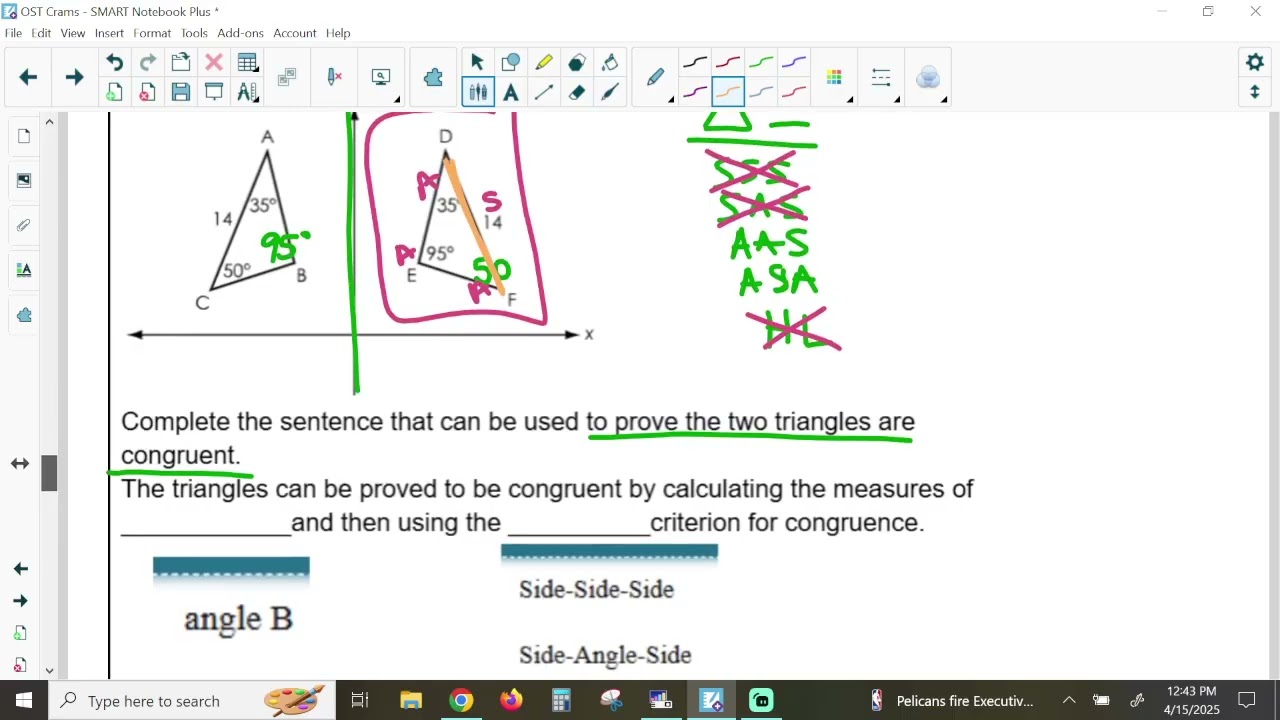Viewport: 1280px width, 720px height.
Task: Open the Page Sorter side tab
Action: click(23, 136)
